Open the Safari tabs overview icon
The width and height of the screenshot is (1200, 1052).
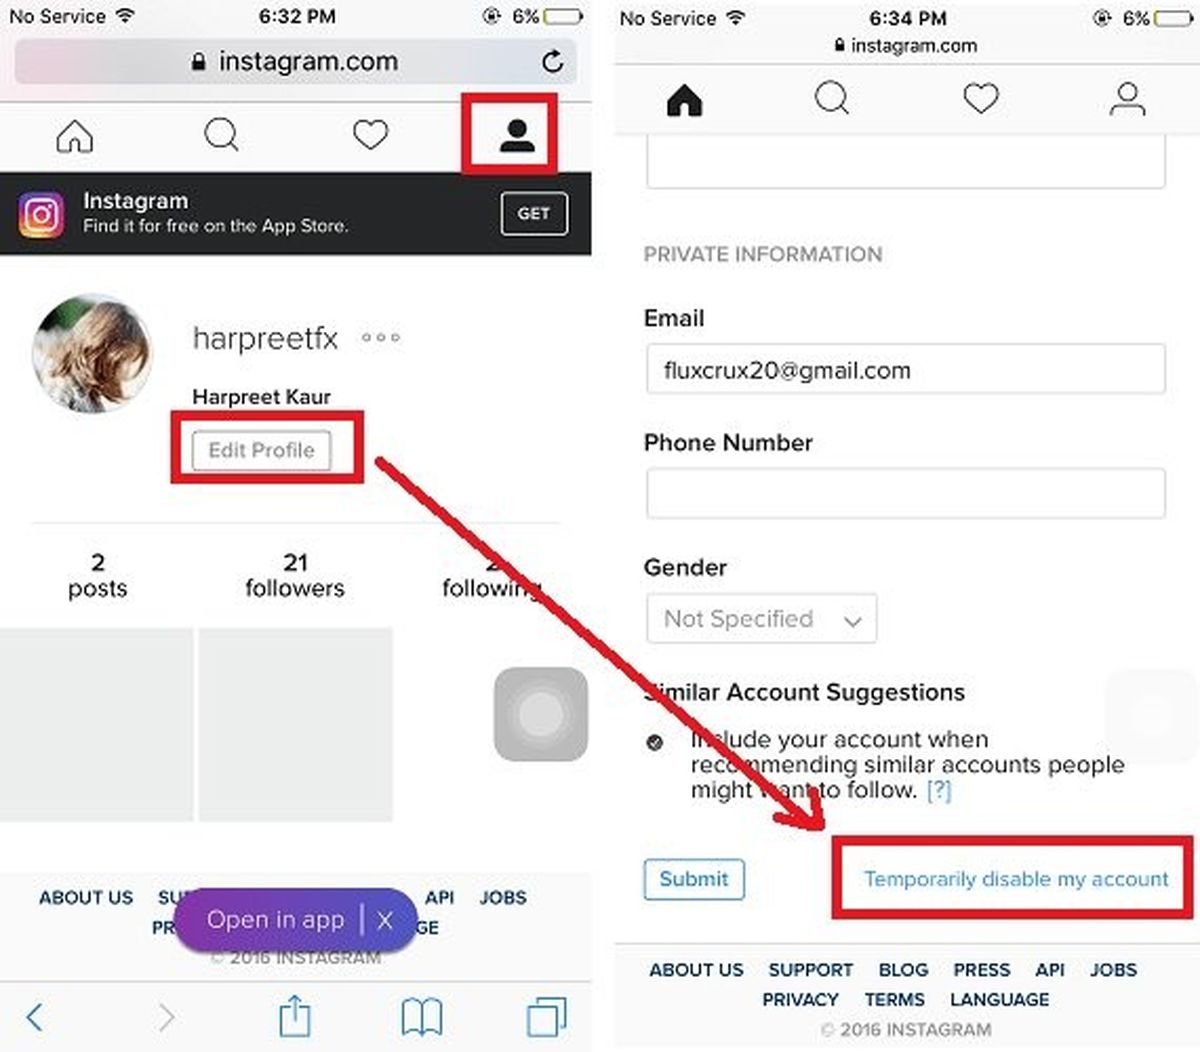point(546,1017)
